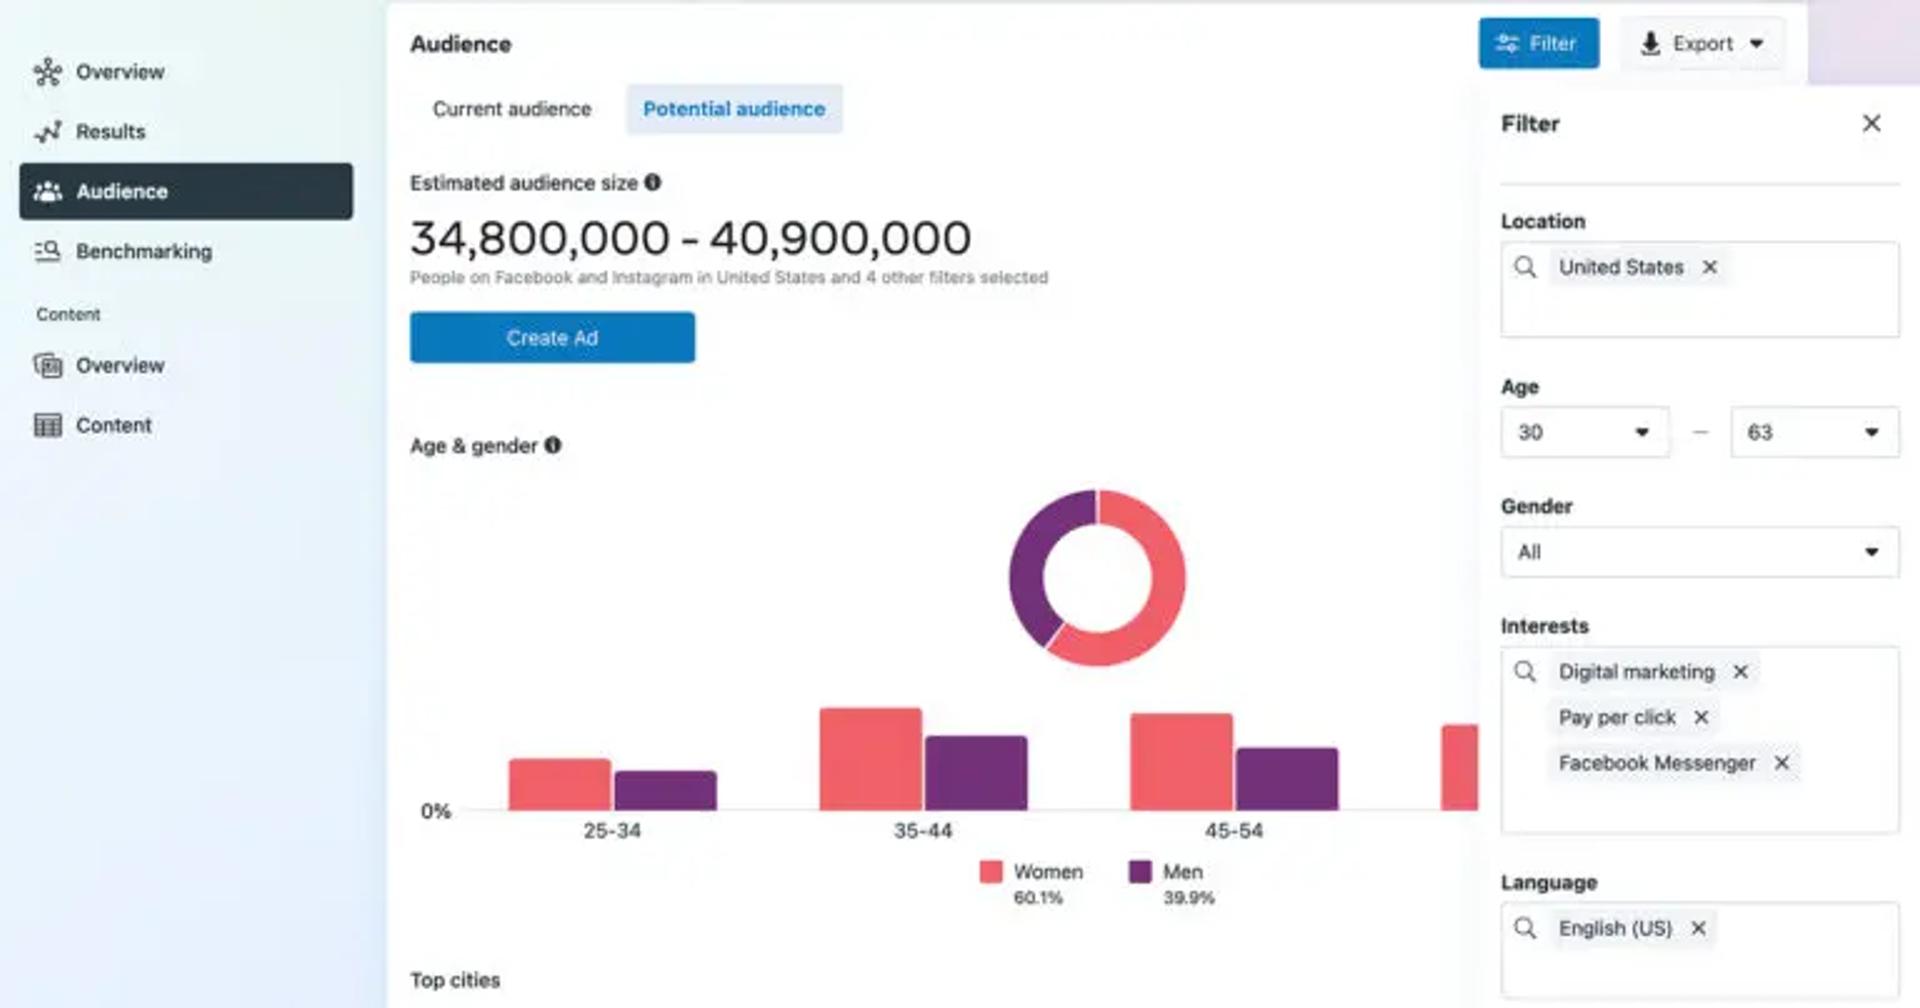Screen dimensions: 1920x1008
Task: Open the maximum age 63 dropdown
Action: pos(1815,432)
